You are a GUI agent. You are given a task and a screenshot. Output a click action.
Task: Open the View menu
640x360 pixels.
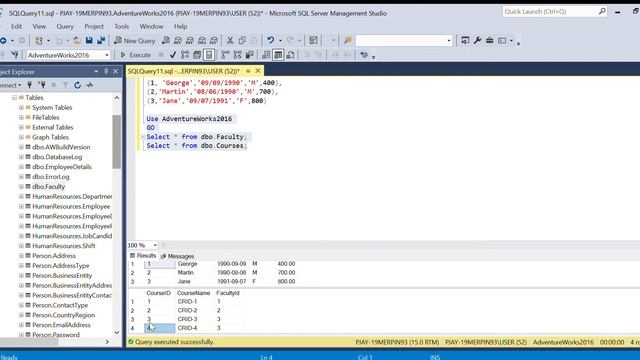(x=39, y=26)
